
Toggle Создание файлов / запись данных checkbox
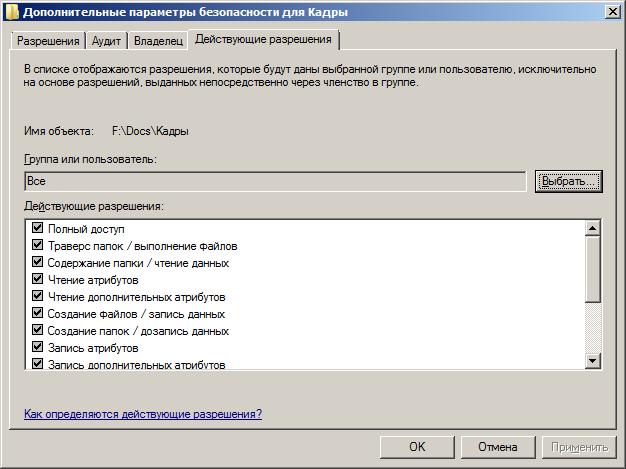(x=38, y=313)
